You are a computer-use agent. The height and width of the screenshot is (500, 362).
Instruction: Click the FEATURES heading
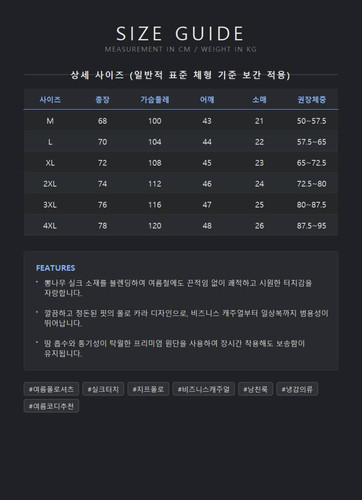[56, 268]
